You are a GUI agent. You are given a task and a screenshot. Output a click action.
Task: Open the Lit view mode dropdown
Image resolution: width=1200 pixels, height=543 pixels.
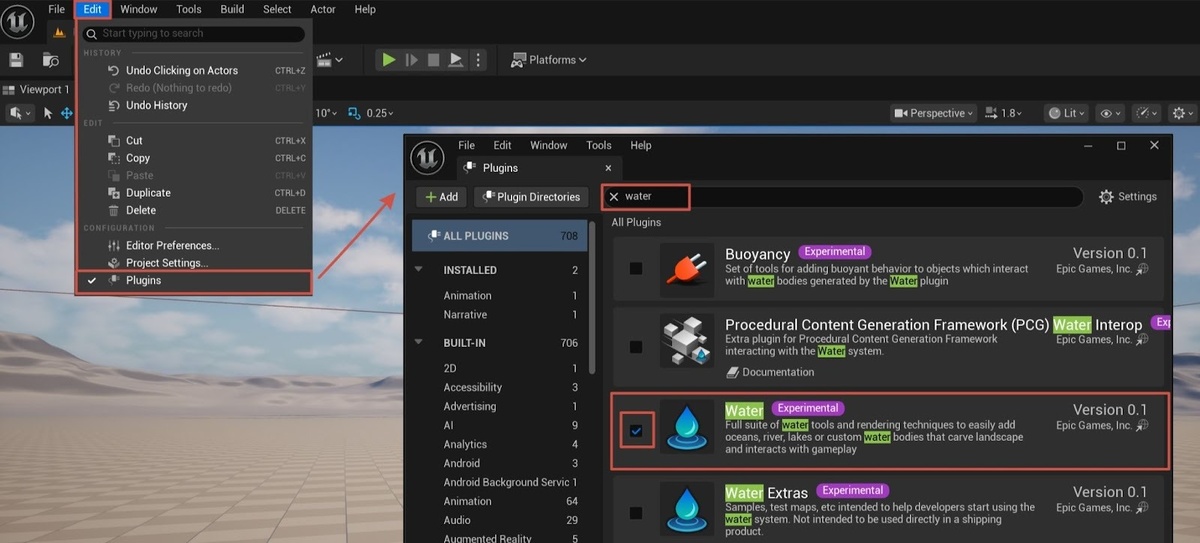[1066, 113]
